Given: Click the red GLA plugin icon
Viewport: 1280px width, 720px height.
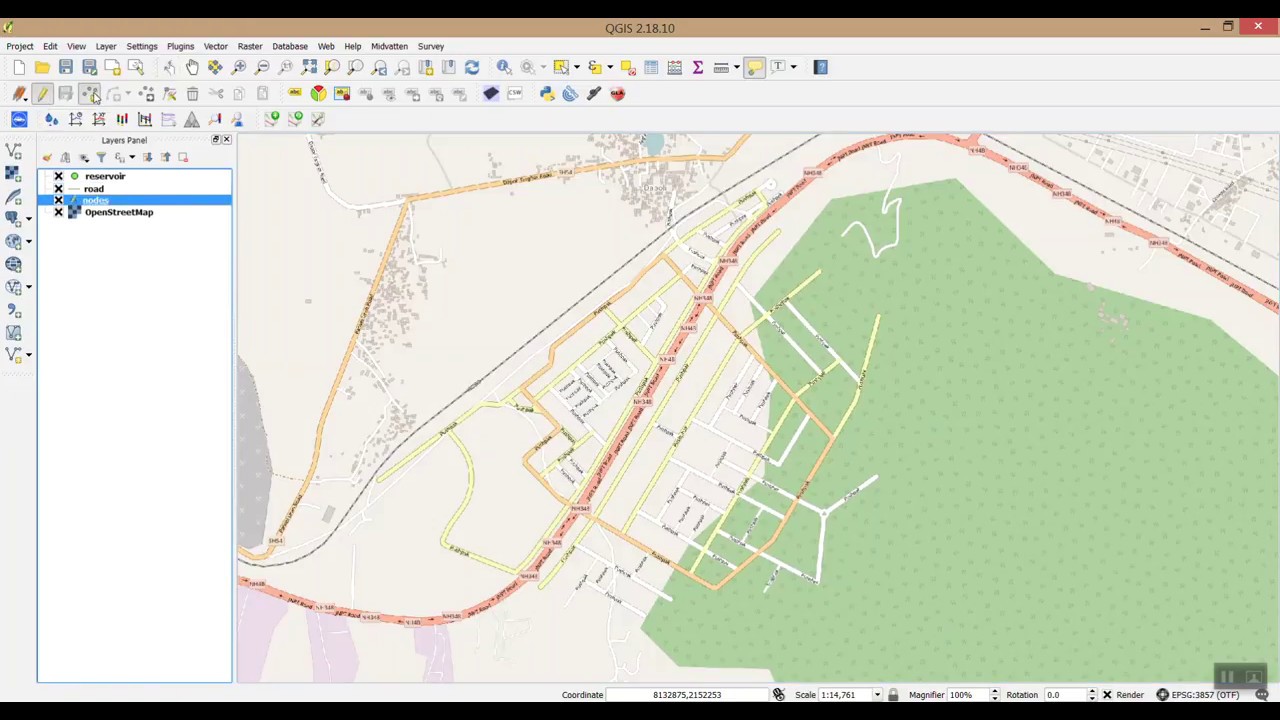Looking at the screenshot, I should tap(617, 93).
